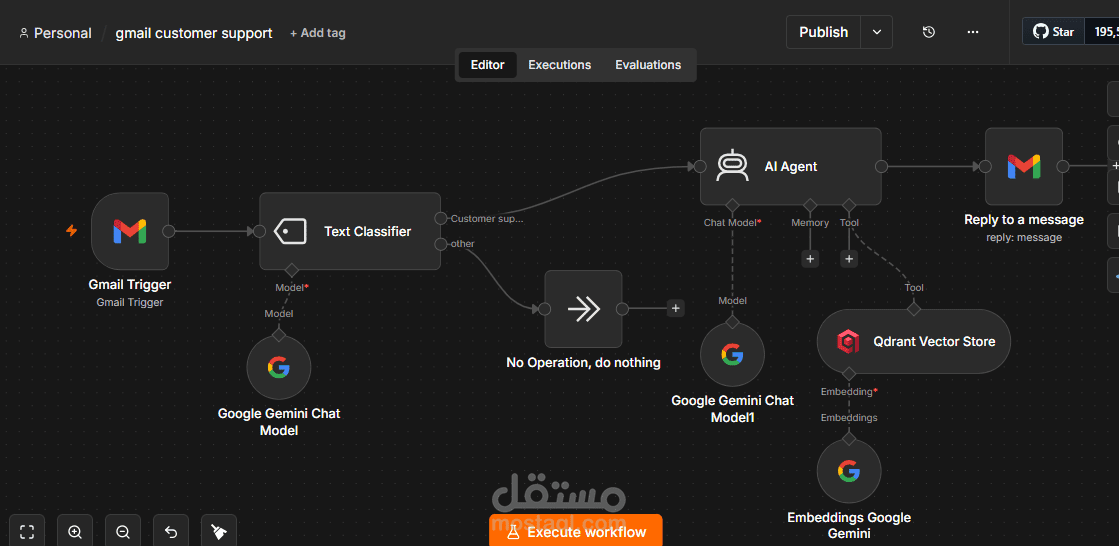This screenshot has height=546, width=1119.
Task: Open the AI Agent node
Action: tap(791, 166)
